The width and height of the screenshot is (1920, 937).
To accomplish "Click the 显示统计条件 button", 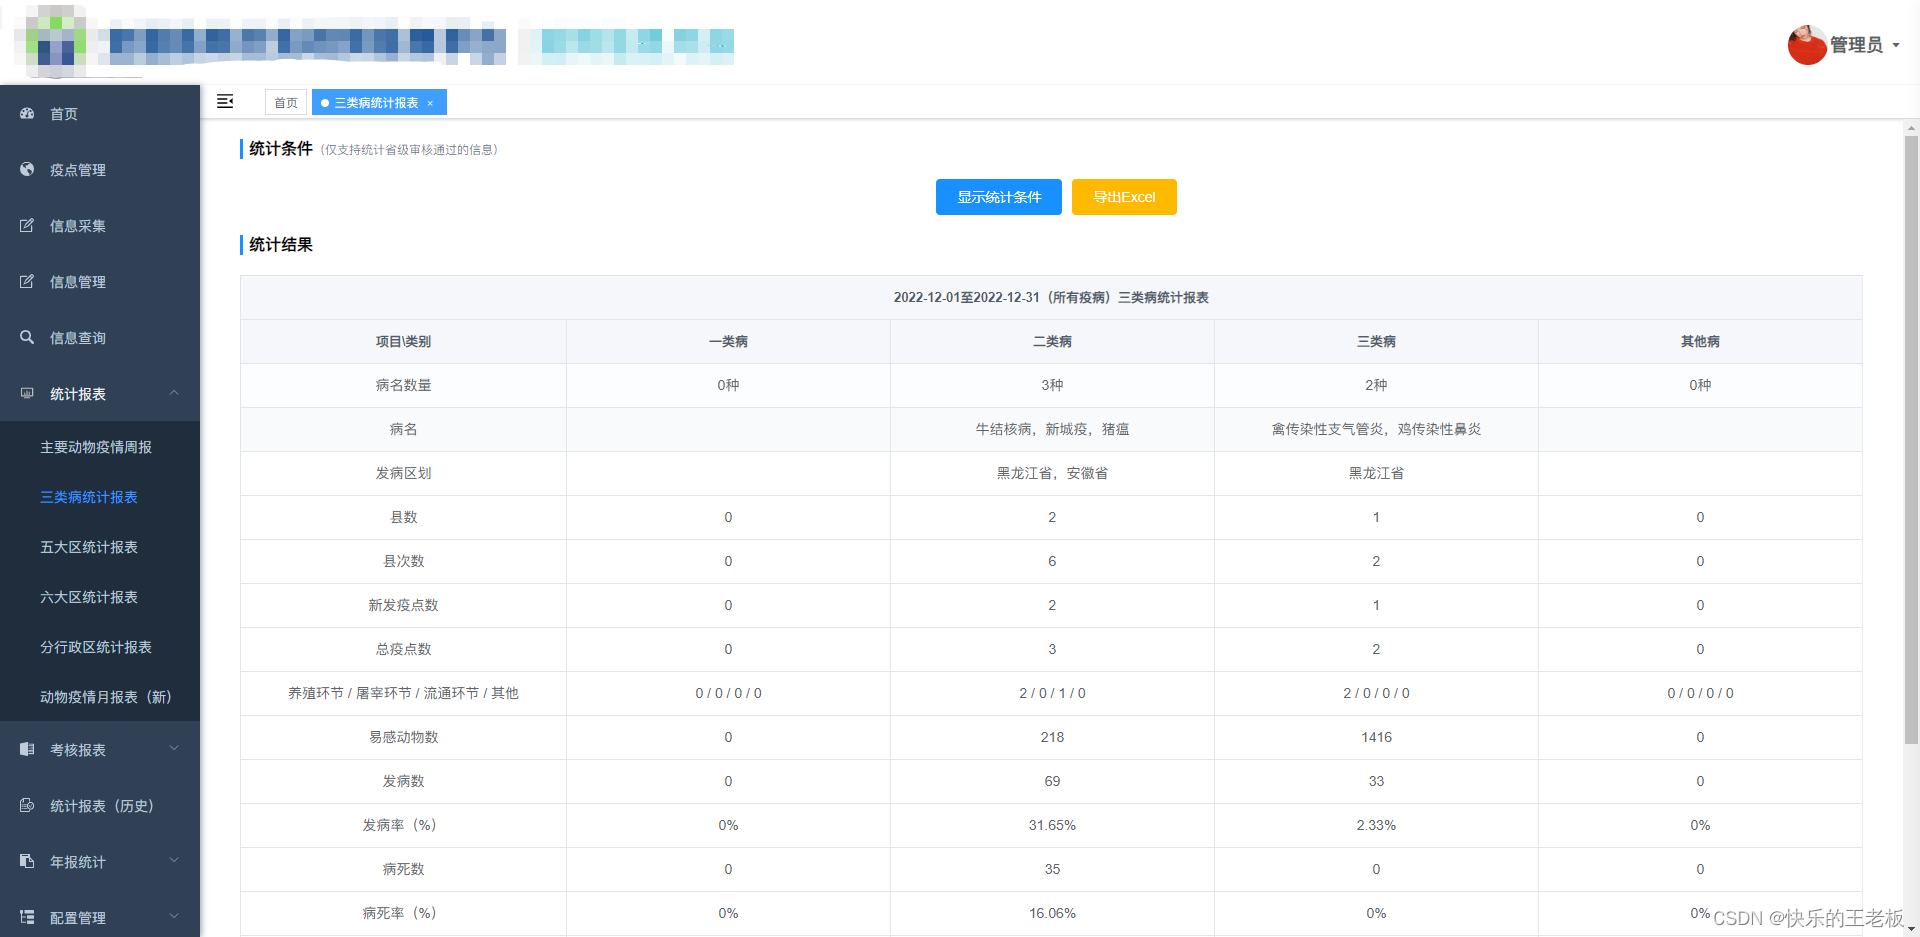I will pyautogui.click(x=997, y=197).
